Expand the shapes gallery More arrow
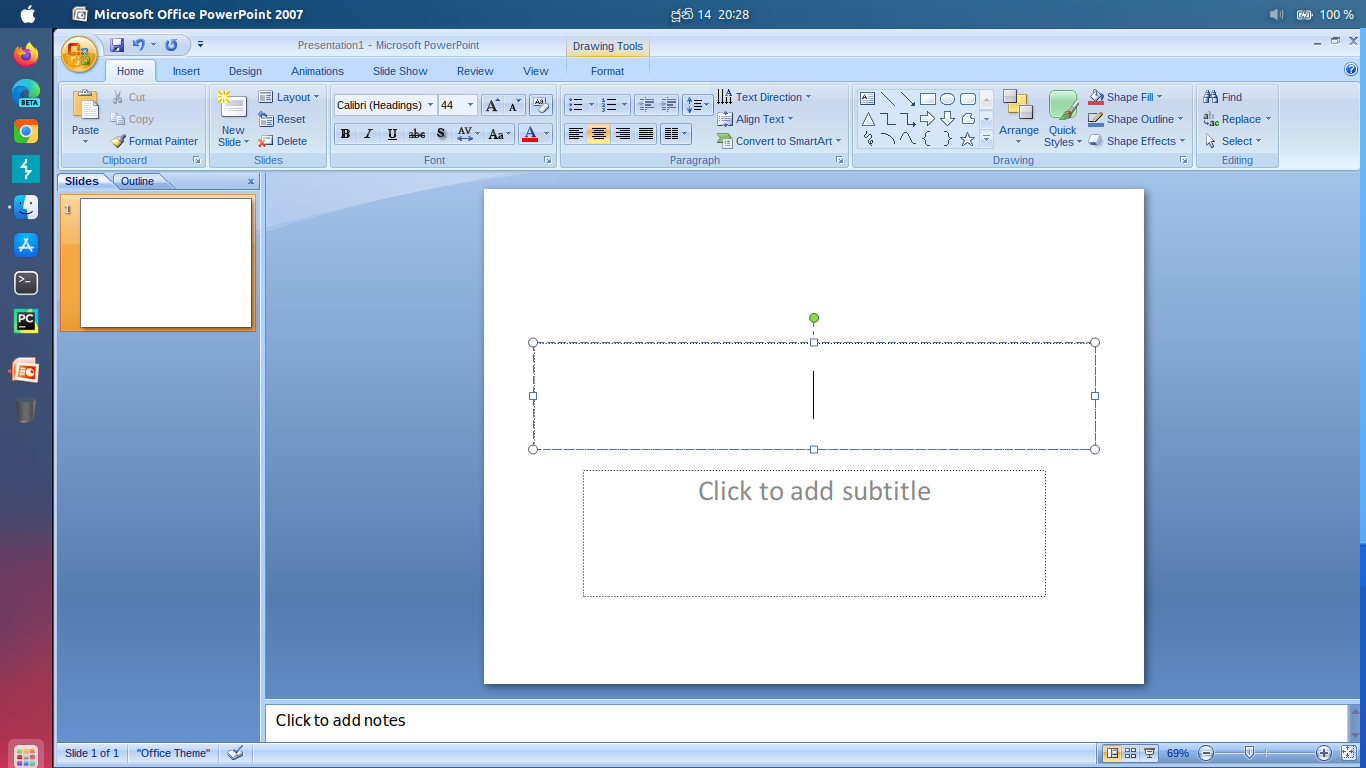1366x768 pixels. [x=986, y=139]
